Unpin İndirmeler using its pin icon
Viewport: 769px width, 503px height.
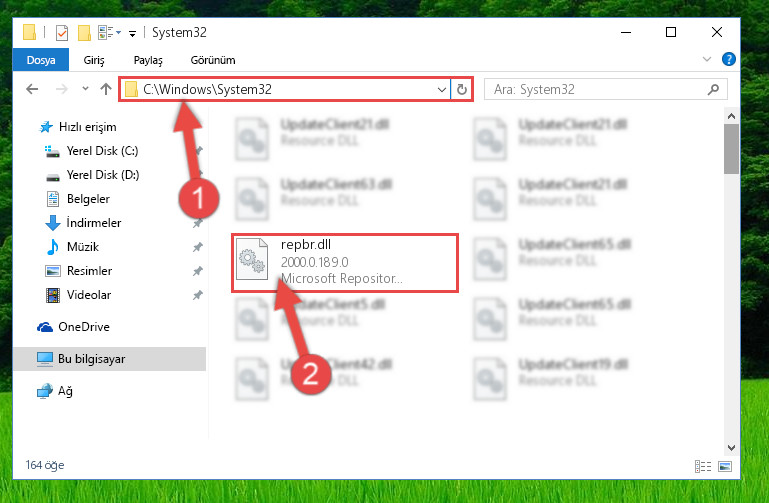tap(198, 224)
